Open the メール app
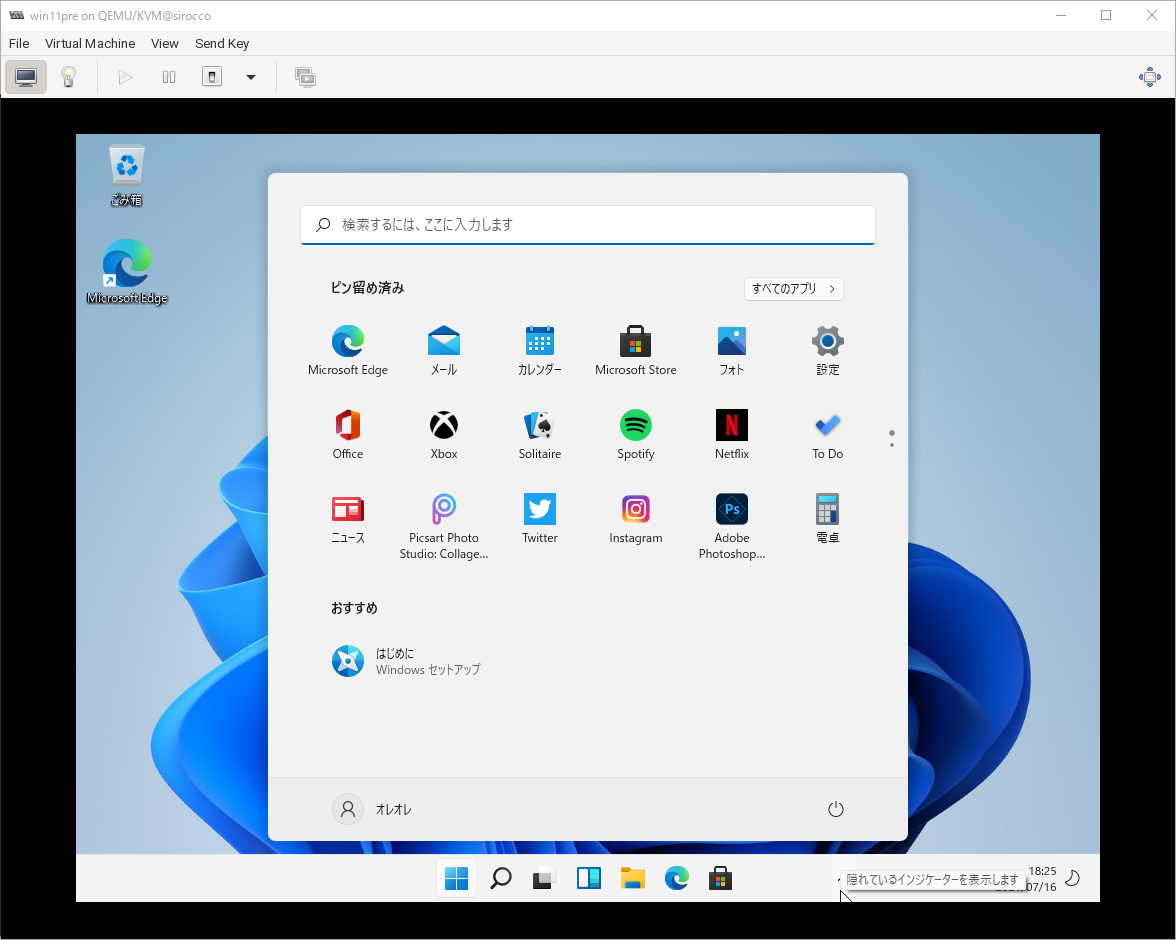The width and height of the screenshot is (1176, 940). (444, 350)
